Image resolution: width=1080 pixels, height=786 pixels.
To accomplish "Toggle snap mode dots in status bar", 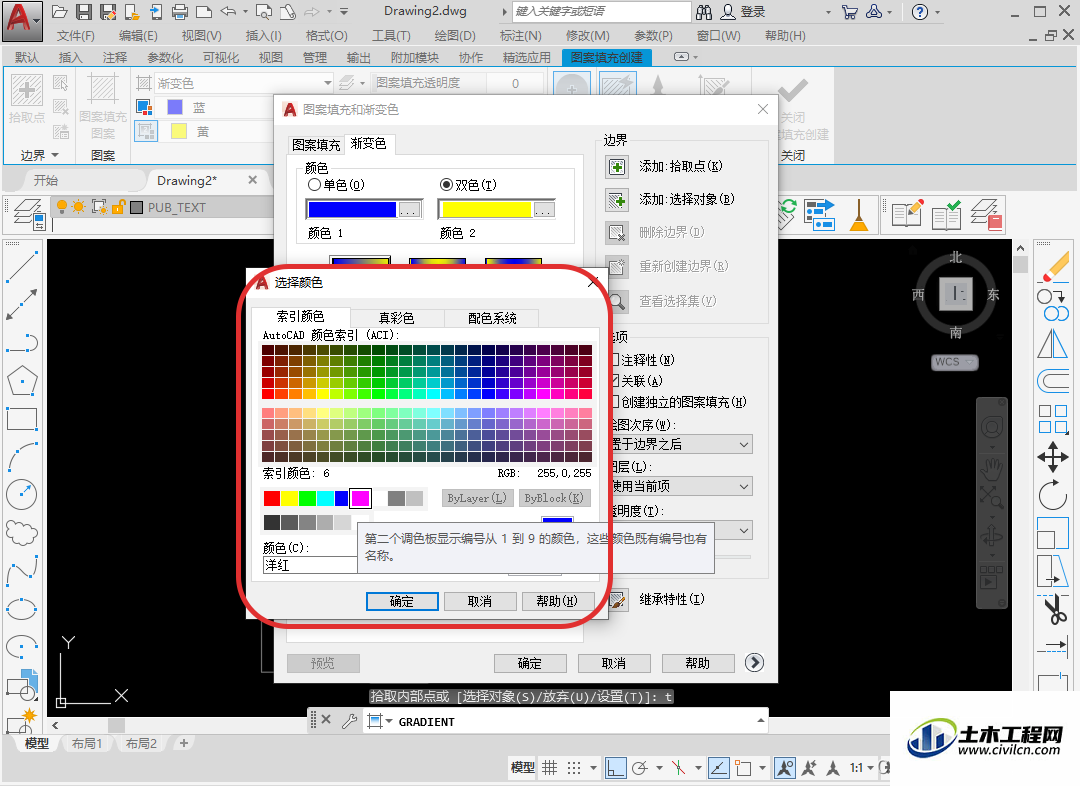I will coord(574,767).
